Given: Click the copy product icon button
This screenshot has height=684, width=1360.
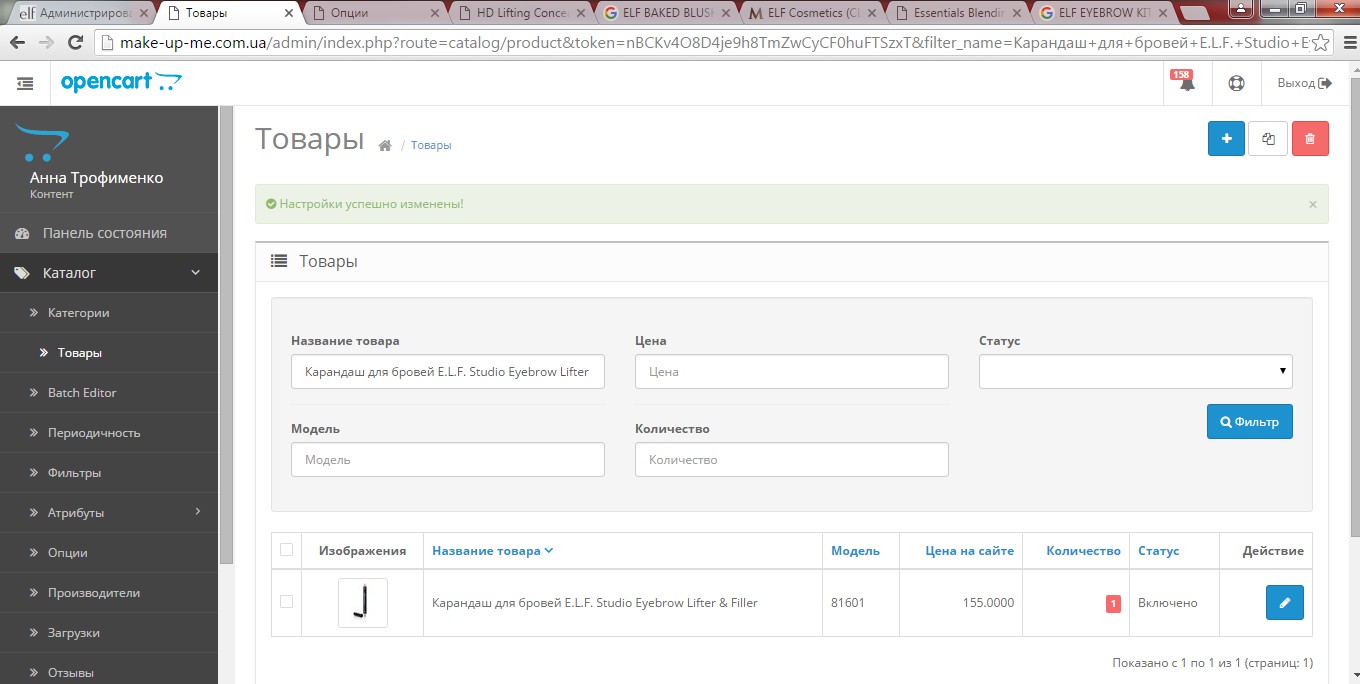Looking at the screenshot, I should pos(1268,139).
